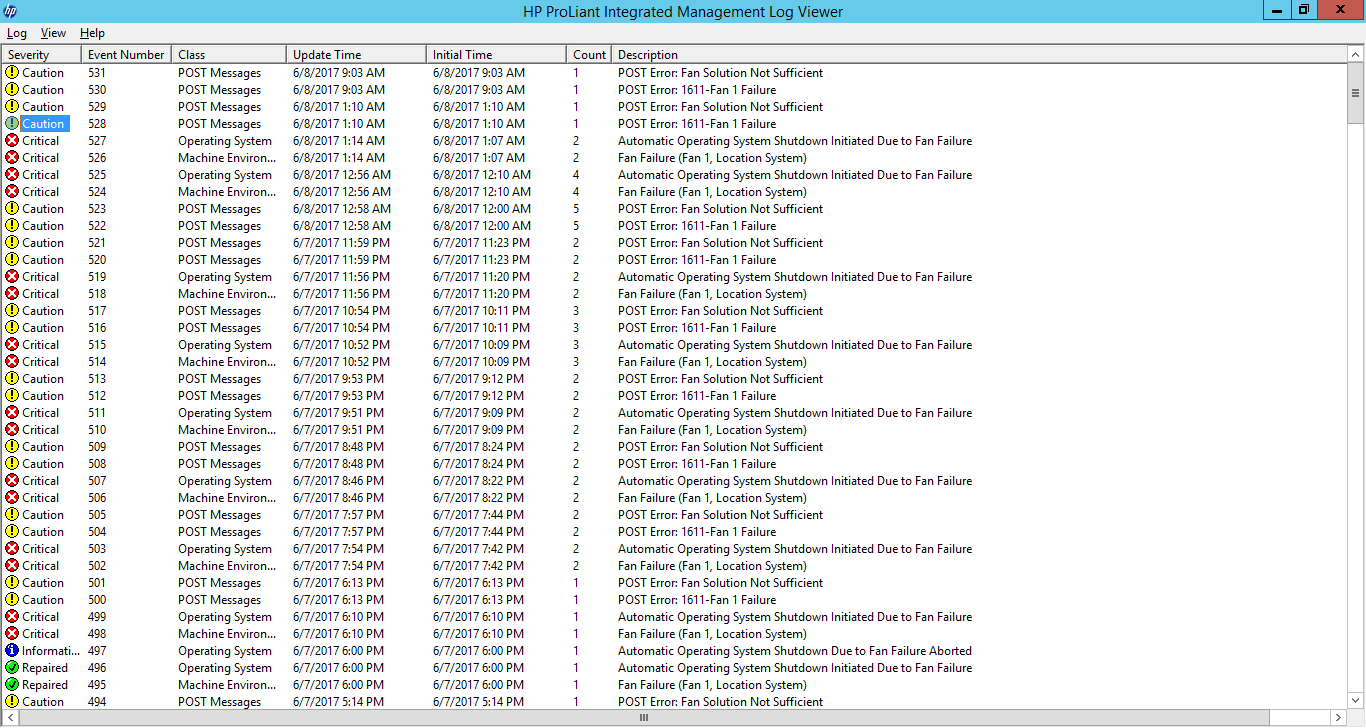Click the vertical scrollbar up arrow

click(1356, 54)
